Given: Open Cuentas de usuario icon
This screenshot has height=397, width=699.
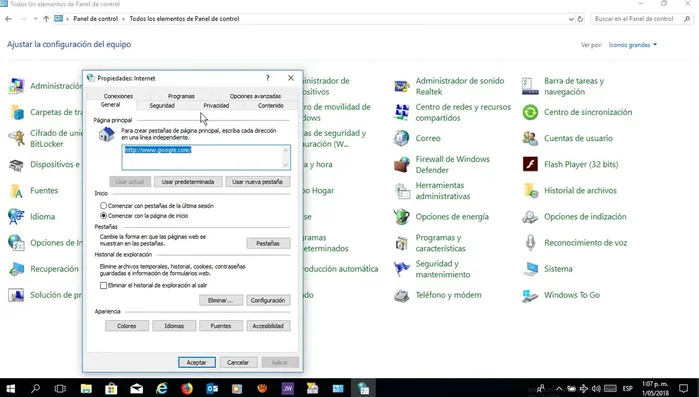Looking at the screenshot, I should click(530, 138).
